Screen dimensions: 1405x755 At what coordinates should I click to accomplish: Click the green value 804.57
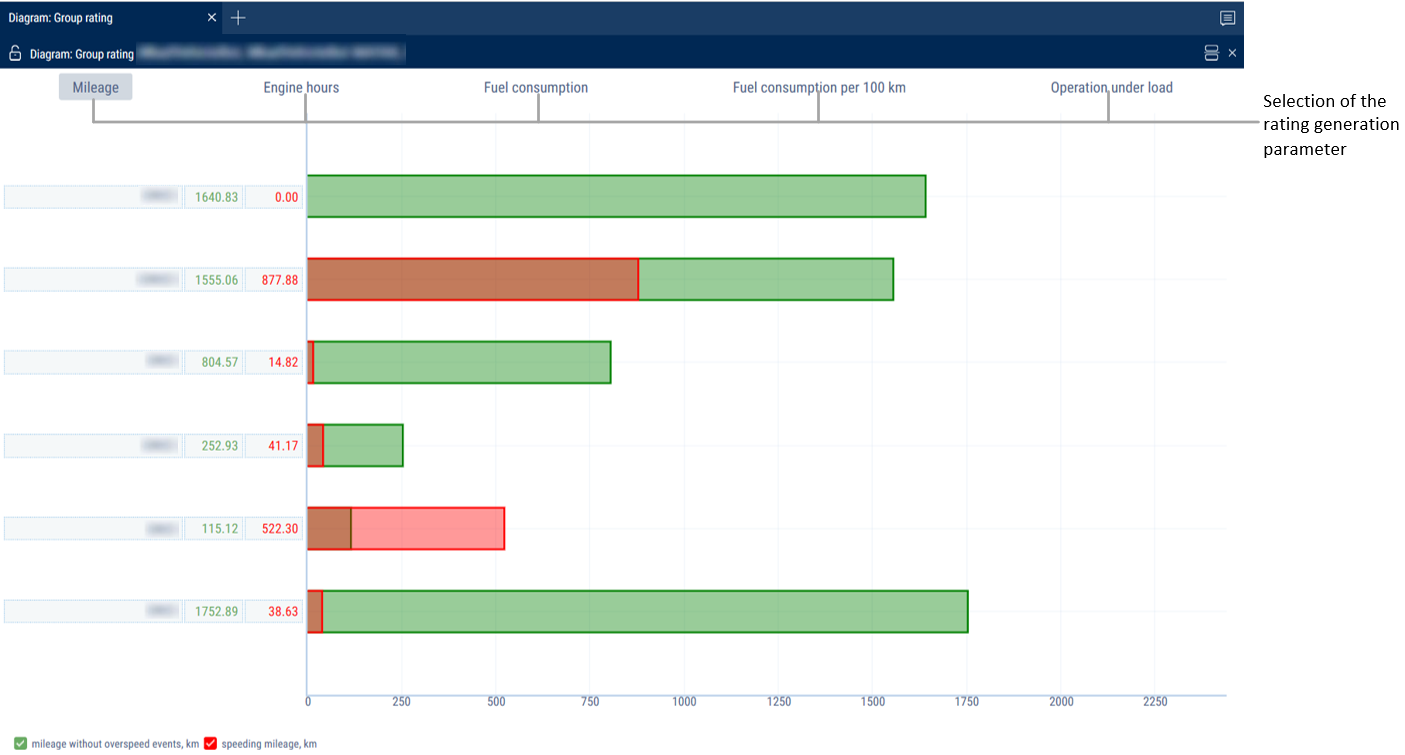(213, 362)
